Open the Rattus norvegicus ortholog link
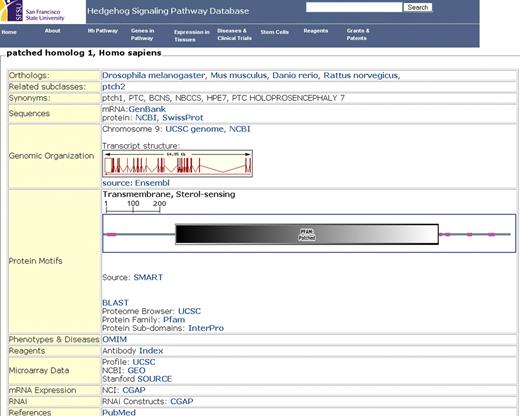The height and width of the screenshot is (416, 520). click(x=361, y=75)
